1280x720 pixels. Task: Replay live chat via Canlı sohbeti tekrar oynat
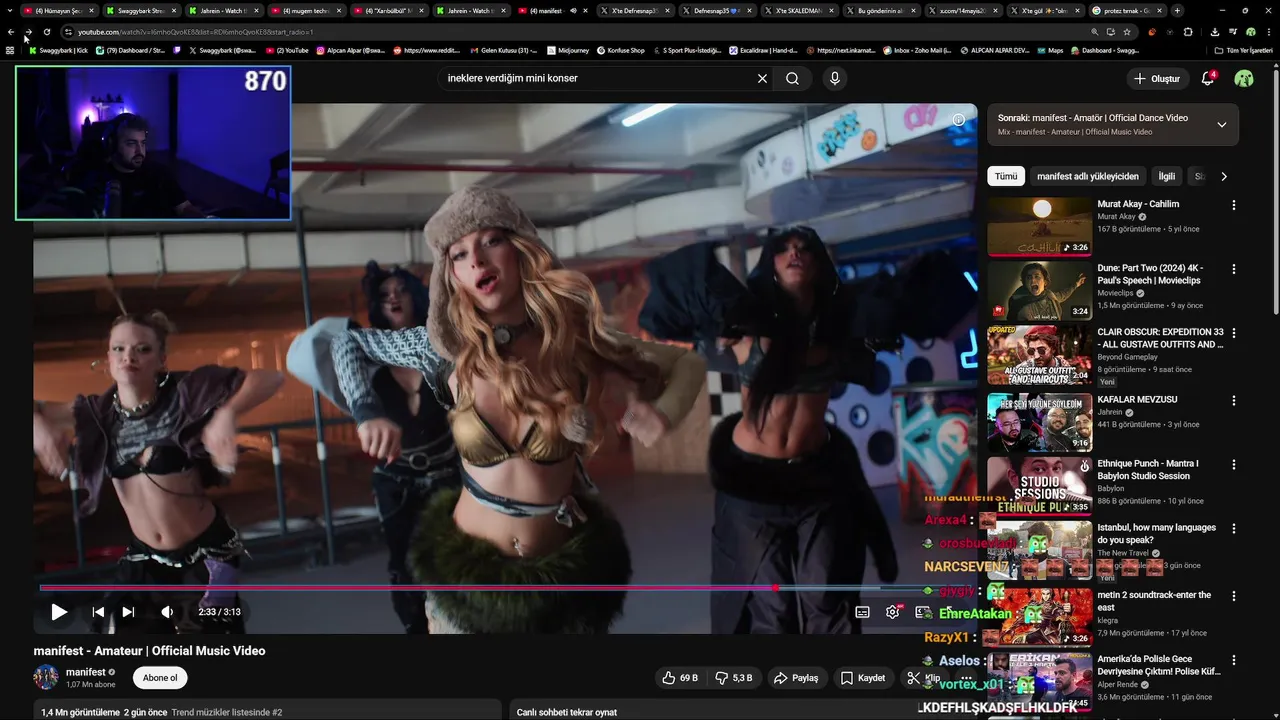click(567, 712)
